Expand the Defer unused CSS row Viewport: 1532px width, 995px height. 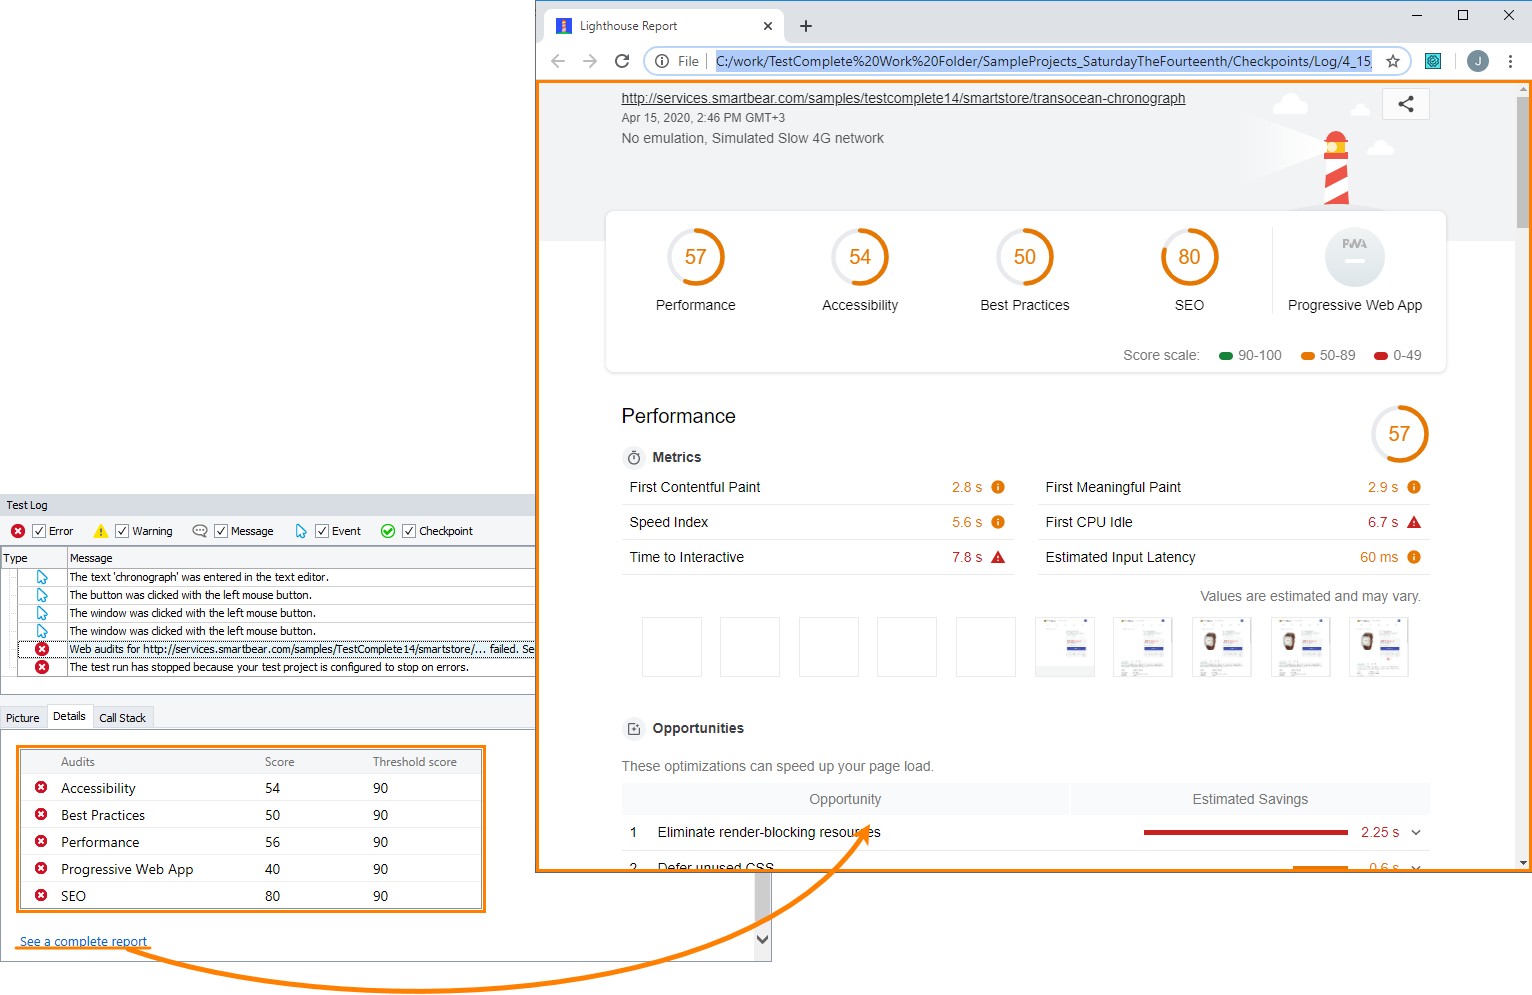pyautogui.click(x=1414, y=867)
